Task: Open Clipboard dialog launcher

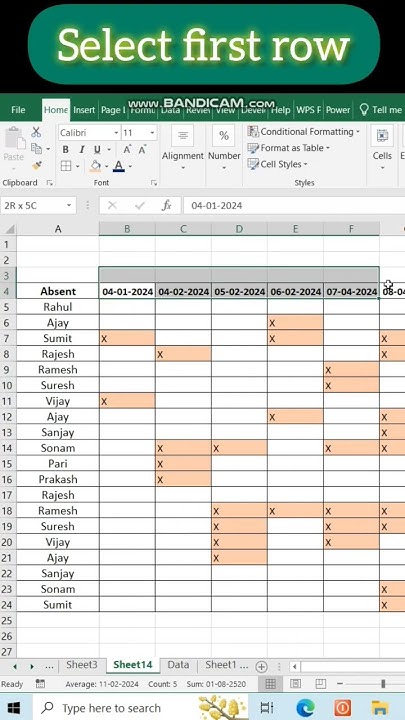Action: (49, 183)
